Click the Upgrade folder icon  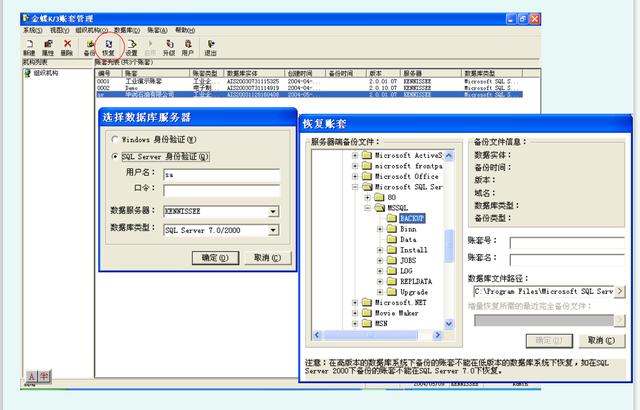point(392,292)
